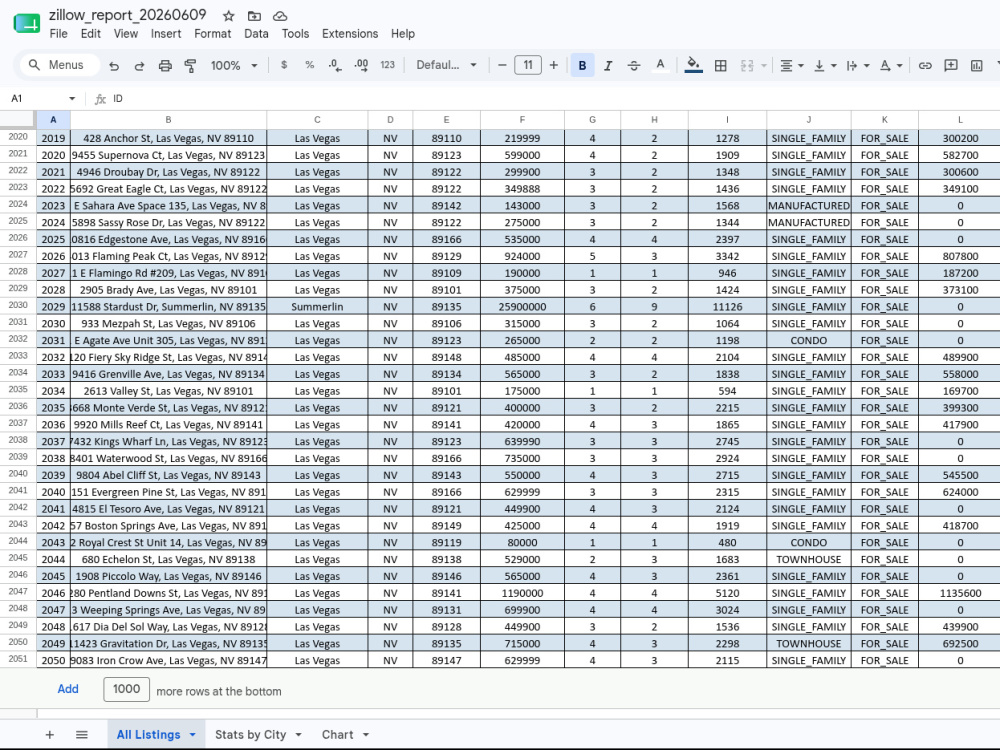Screen dimensions: 1000x750
Task: Click Add more rows link
Action: click(68, 689)
